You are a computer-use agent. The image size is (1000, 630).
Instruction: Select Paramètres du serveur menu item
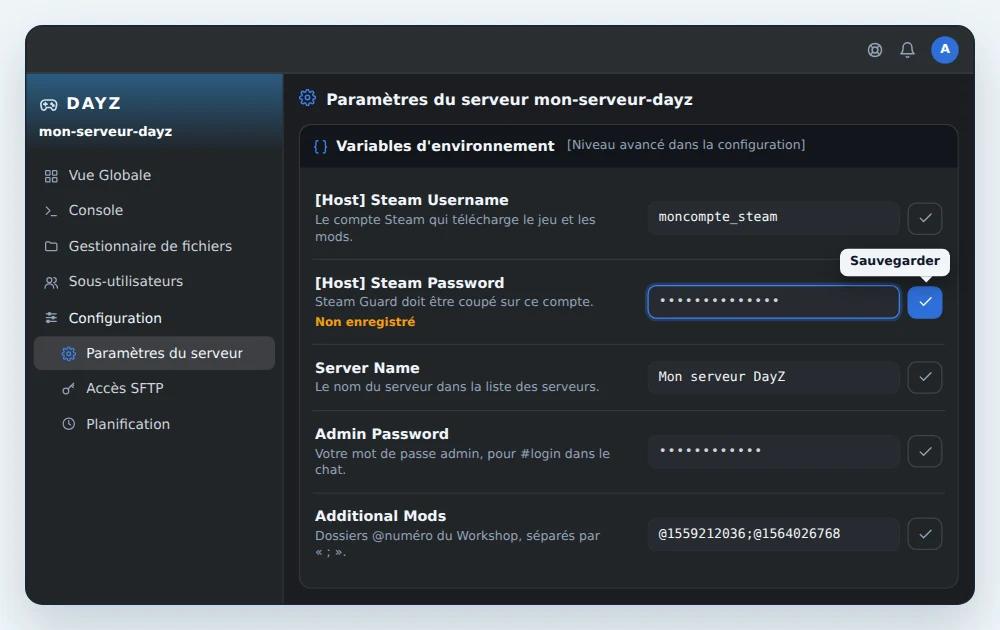coord(154,353)
